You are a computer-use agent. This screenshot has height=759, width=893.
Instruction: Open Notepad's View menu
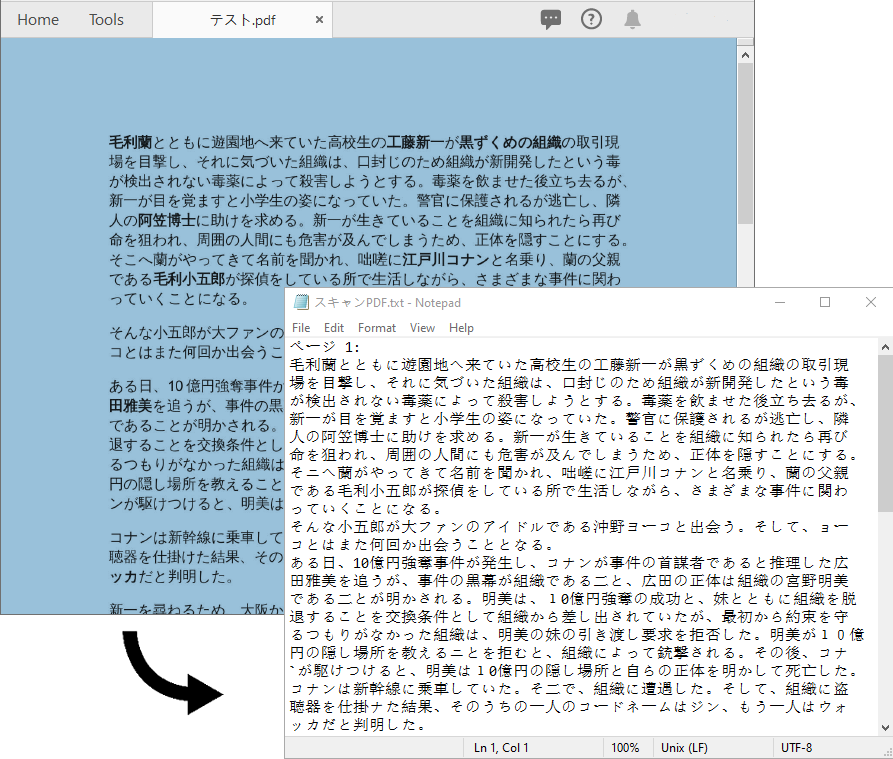point(422,327)
